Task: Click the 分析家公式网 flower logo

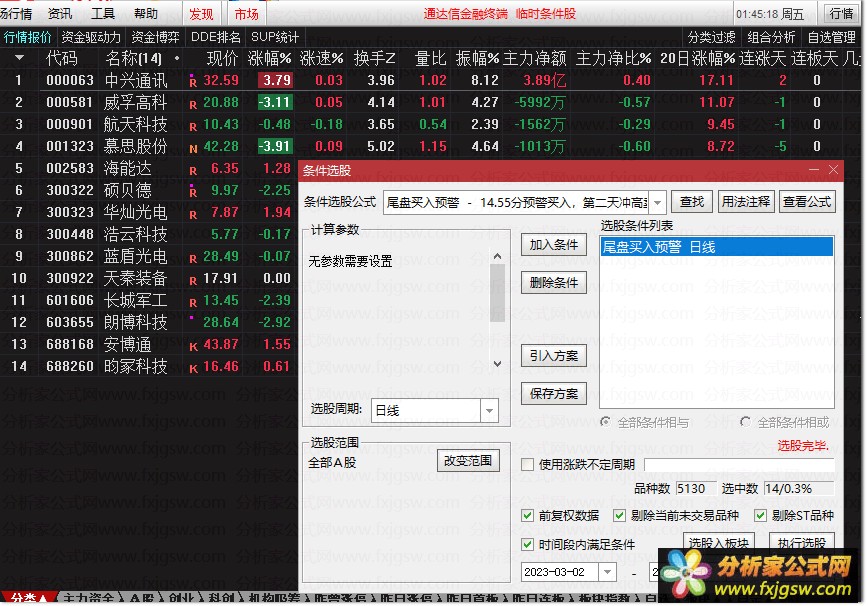Action: [685, 573]
